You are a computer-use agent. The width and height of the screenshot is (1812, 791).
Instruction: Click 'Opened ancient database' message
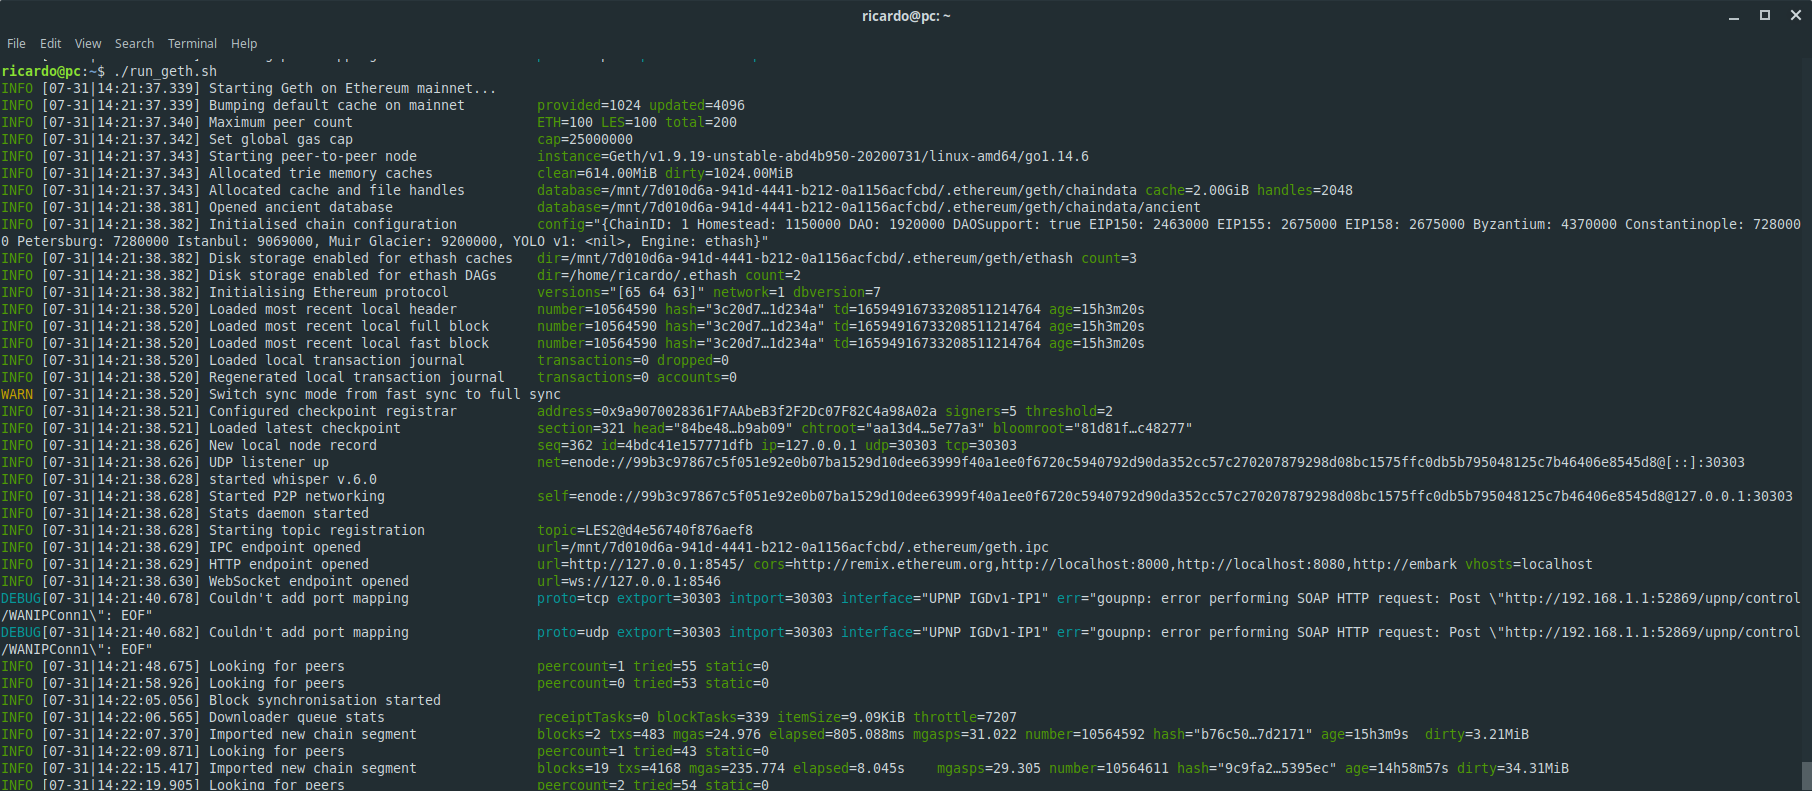tap(300, 207)
